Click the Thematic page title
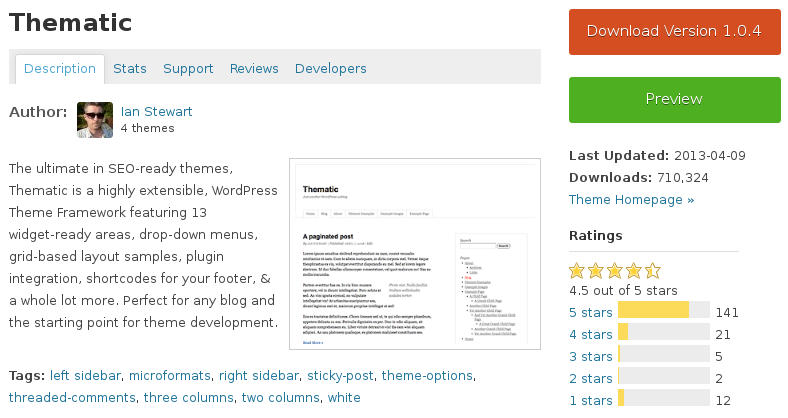The image size is (788, 418). (70, 23)
